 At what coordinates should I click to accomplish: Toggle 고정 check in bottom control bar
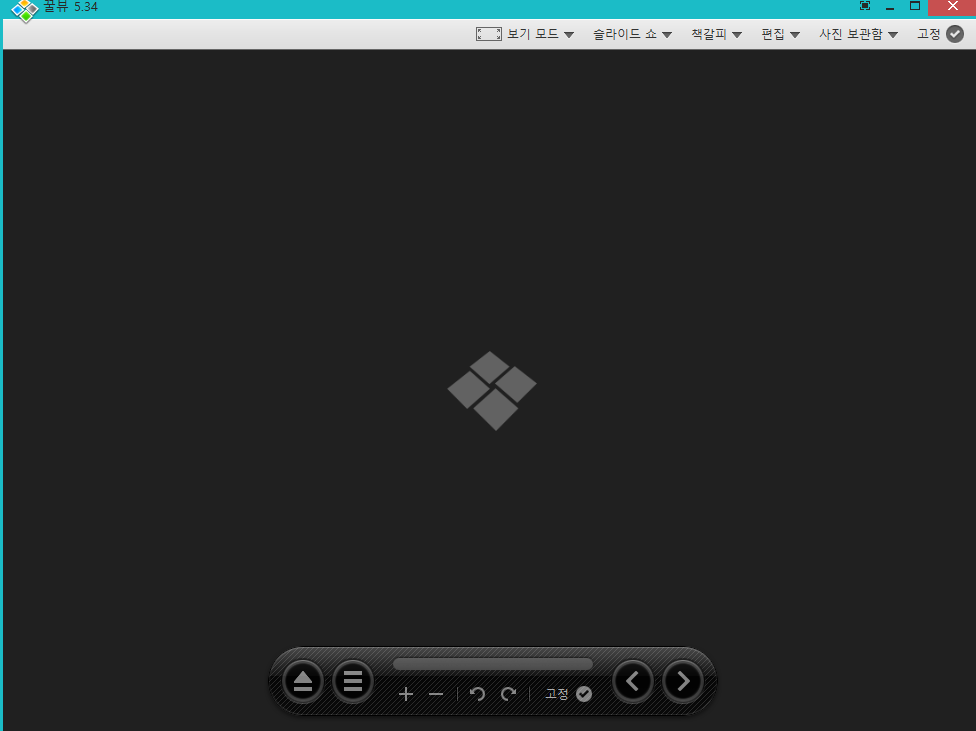(584, 694)
